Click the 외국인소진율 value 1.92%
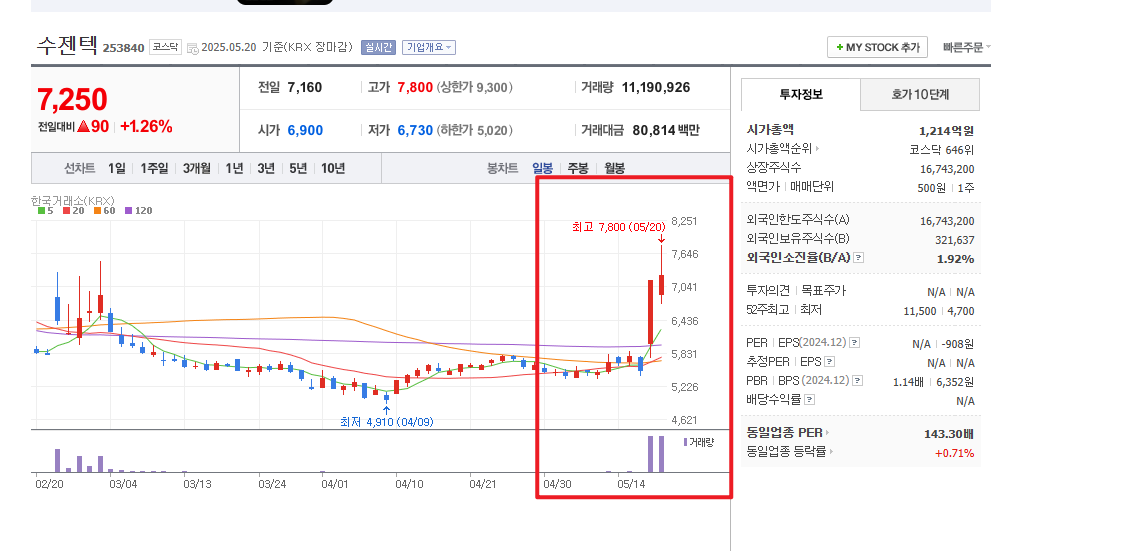 [955, 259]
